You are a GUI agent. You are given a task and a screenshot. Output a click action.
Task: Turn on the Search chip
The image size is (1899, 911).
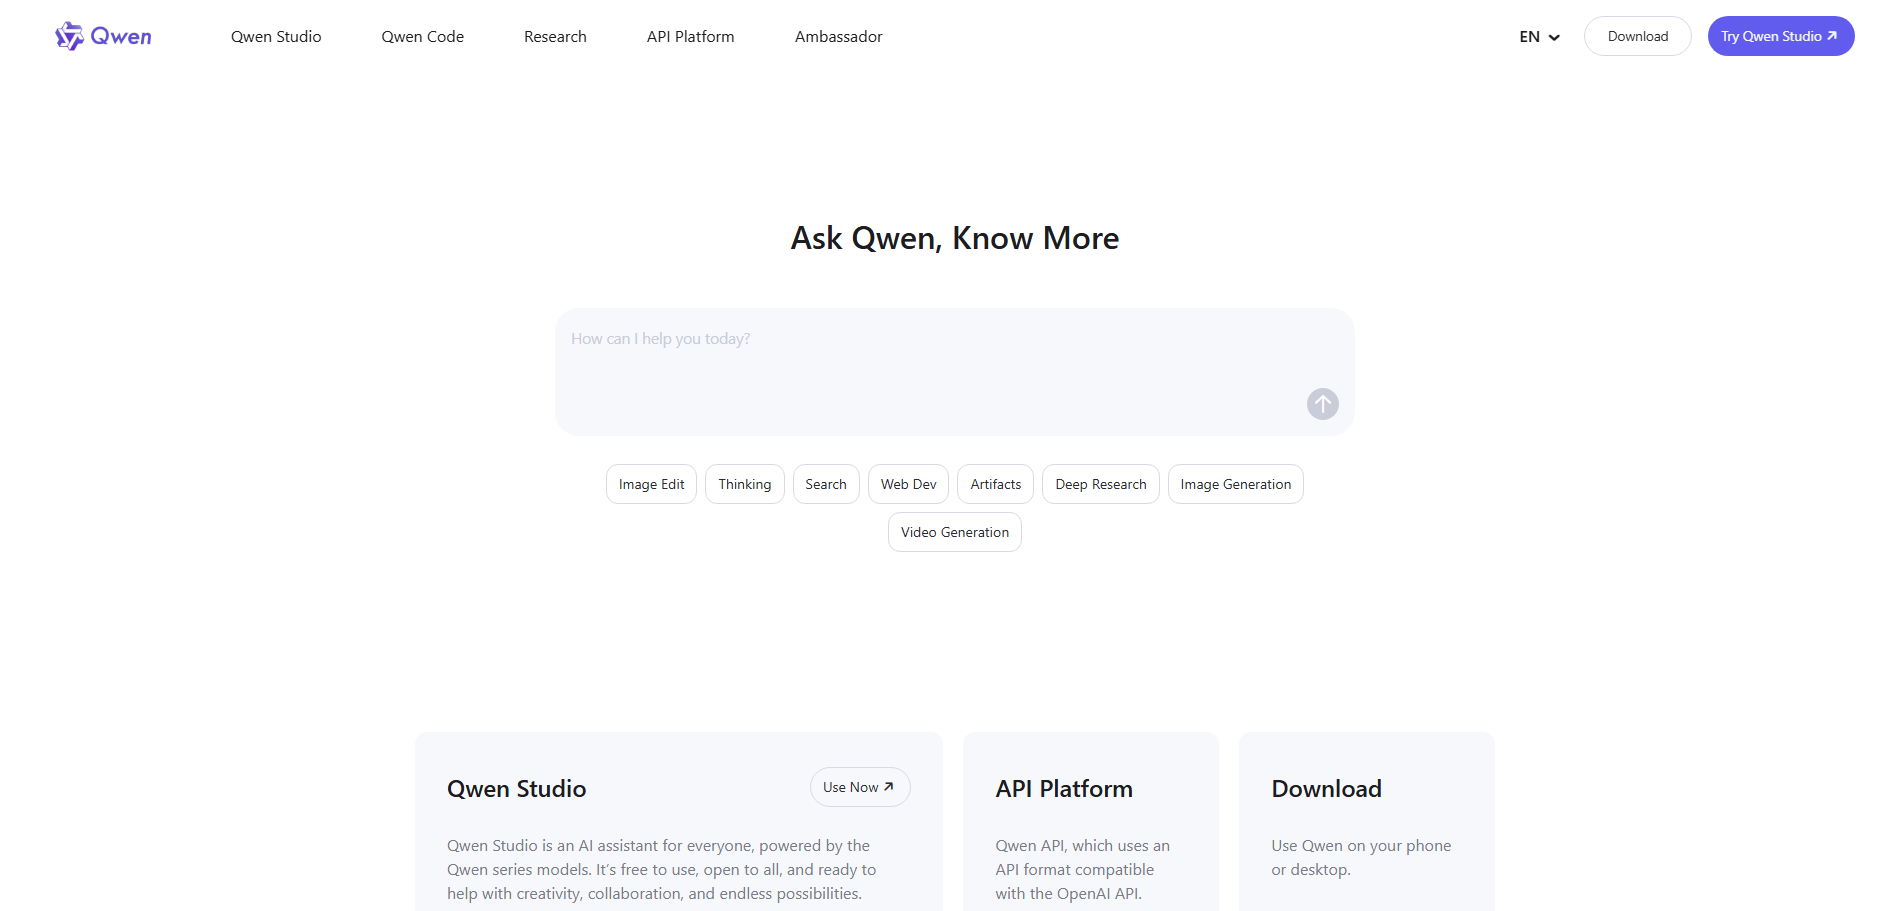pyautogui.click(x=826, y=484)
